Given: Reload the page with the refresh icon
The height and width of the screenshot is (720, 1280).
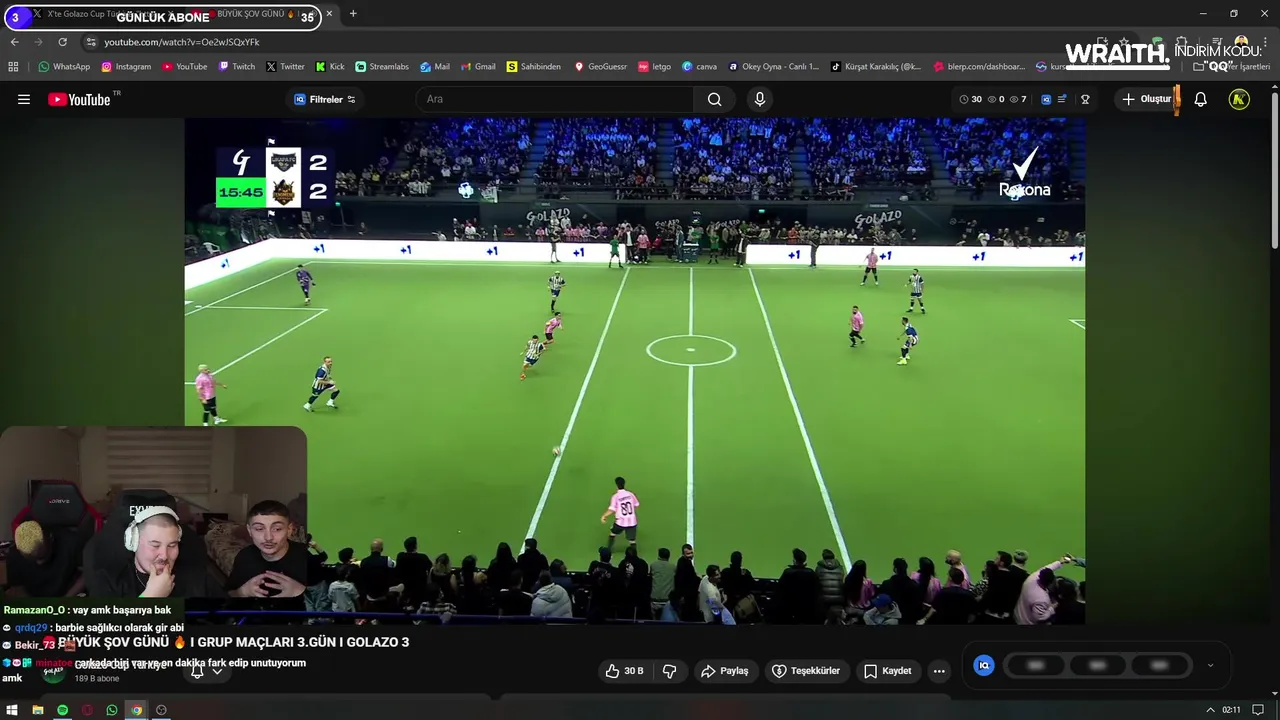Looking at the screenshot, I should pyautogui.click(x=62, y=42).
